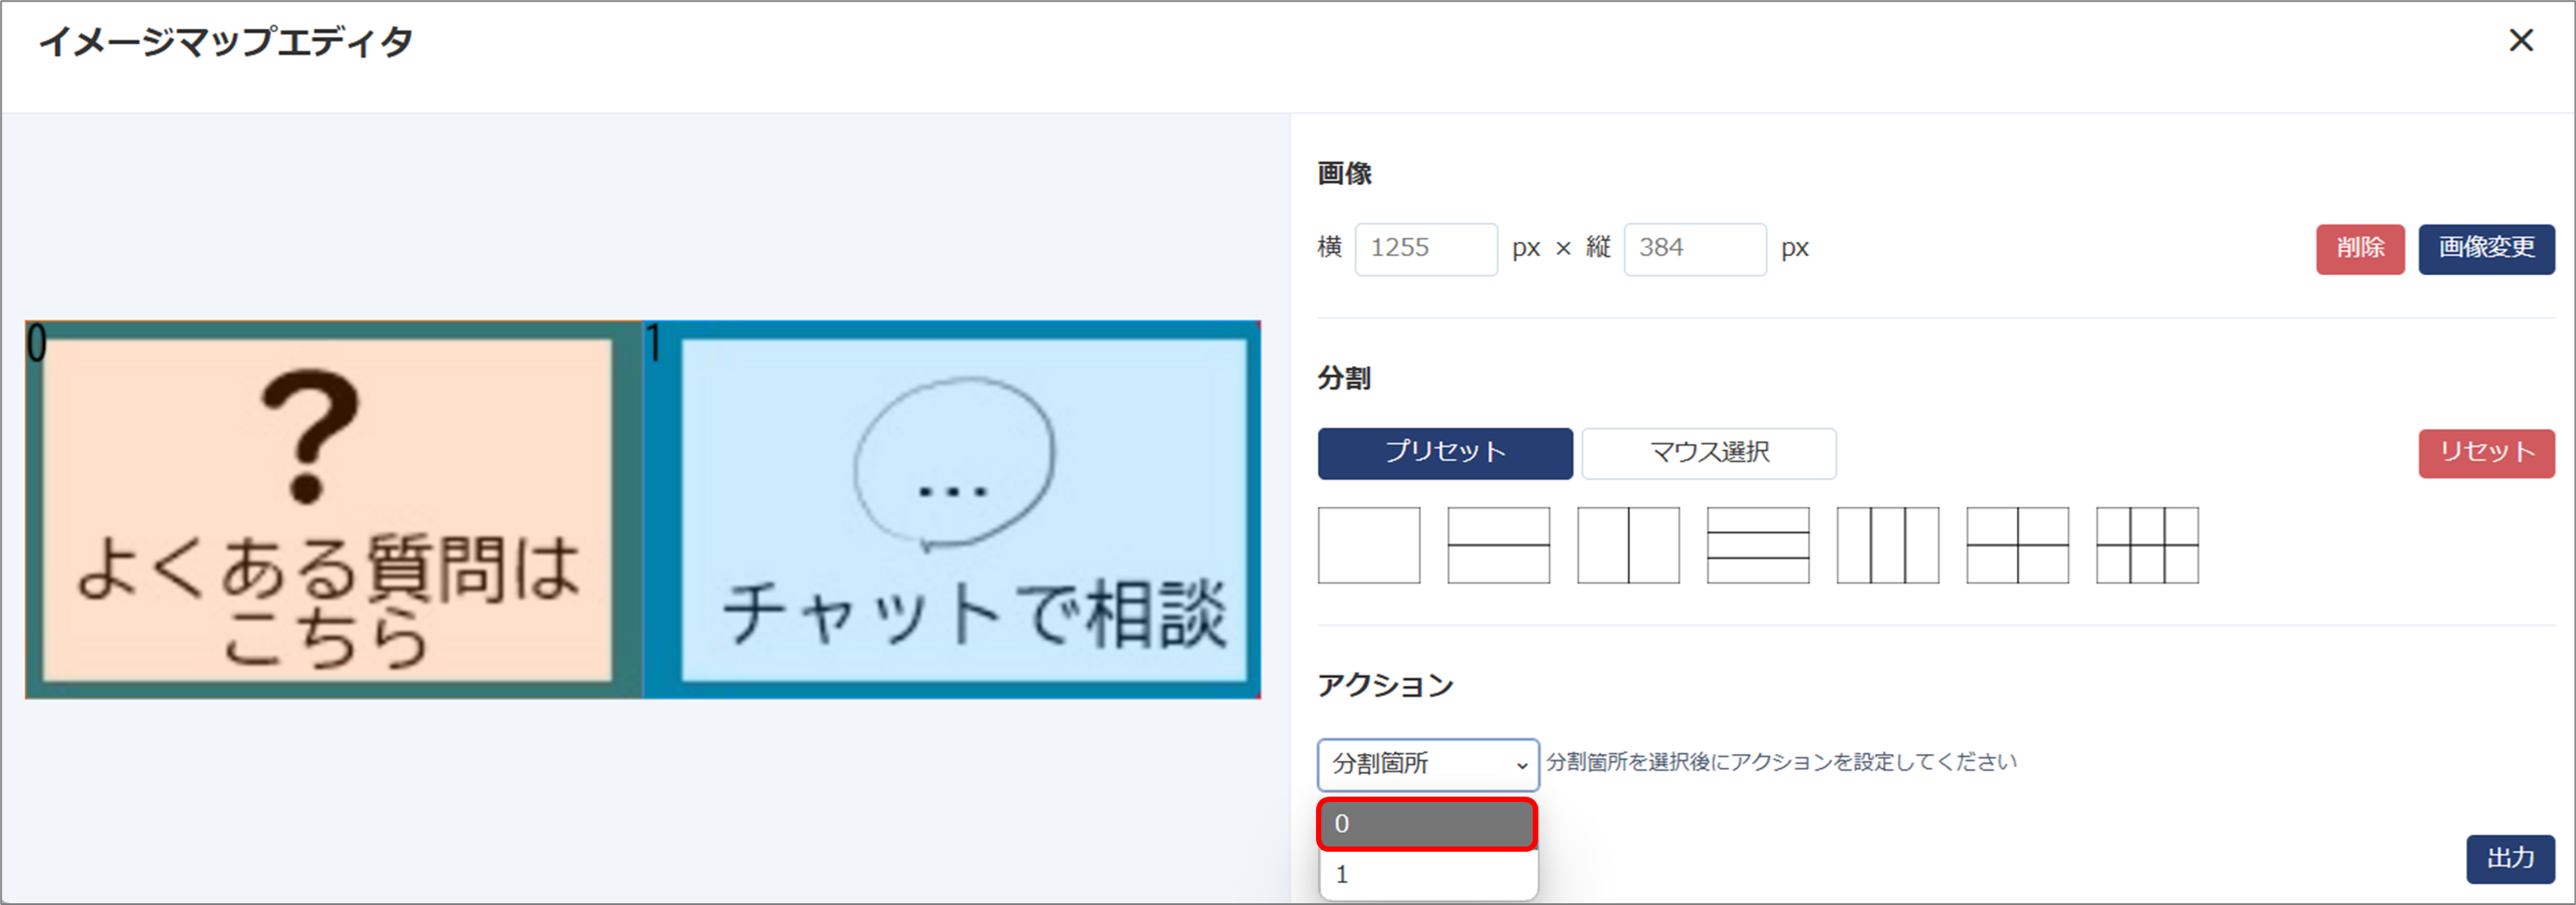Choose the two-column vertical split preset
The height and width of the screenshot is (905, 2576).
[1628, 545]
